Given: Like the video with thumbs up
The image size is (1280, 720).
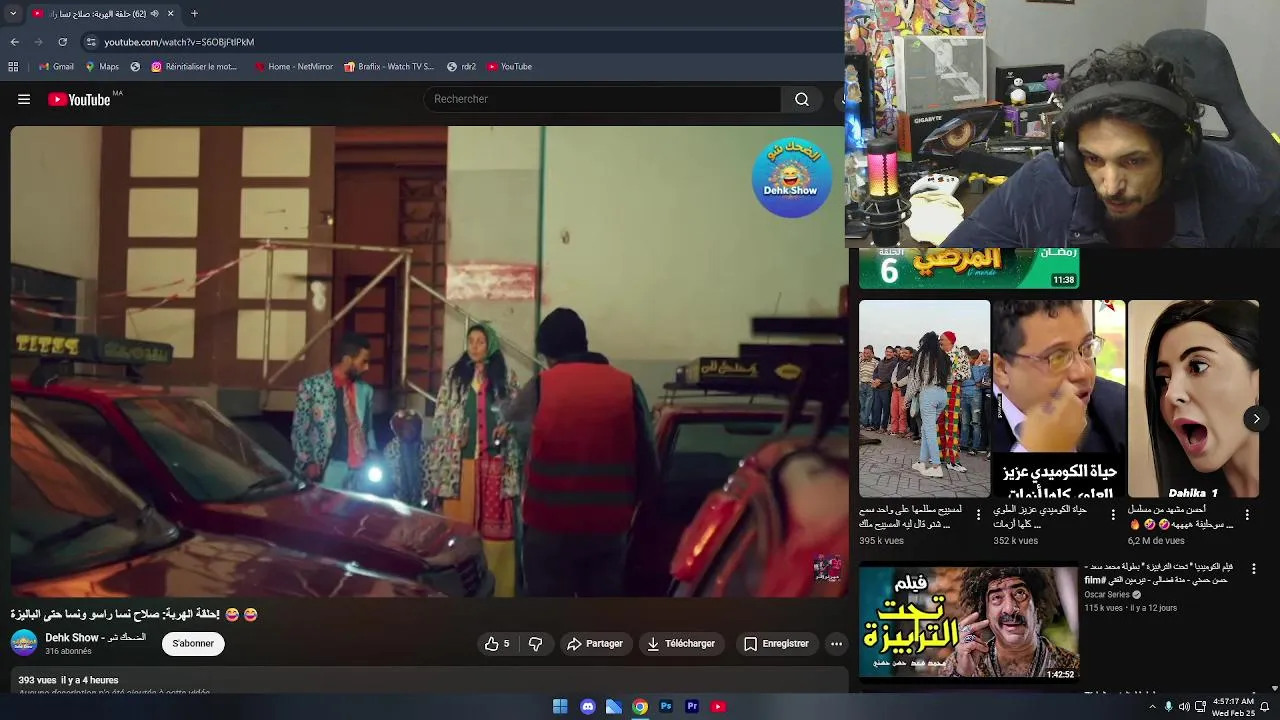Looking at the screenshot, I should [497, 644].
